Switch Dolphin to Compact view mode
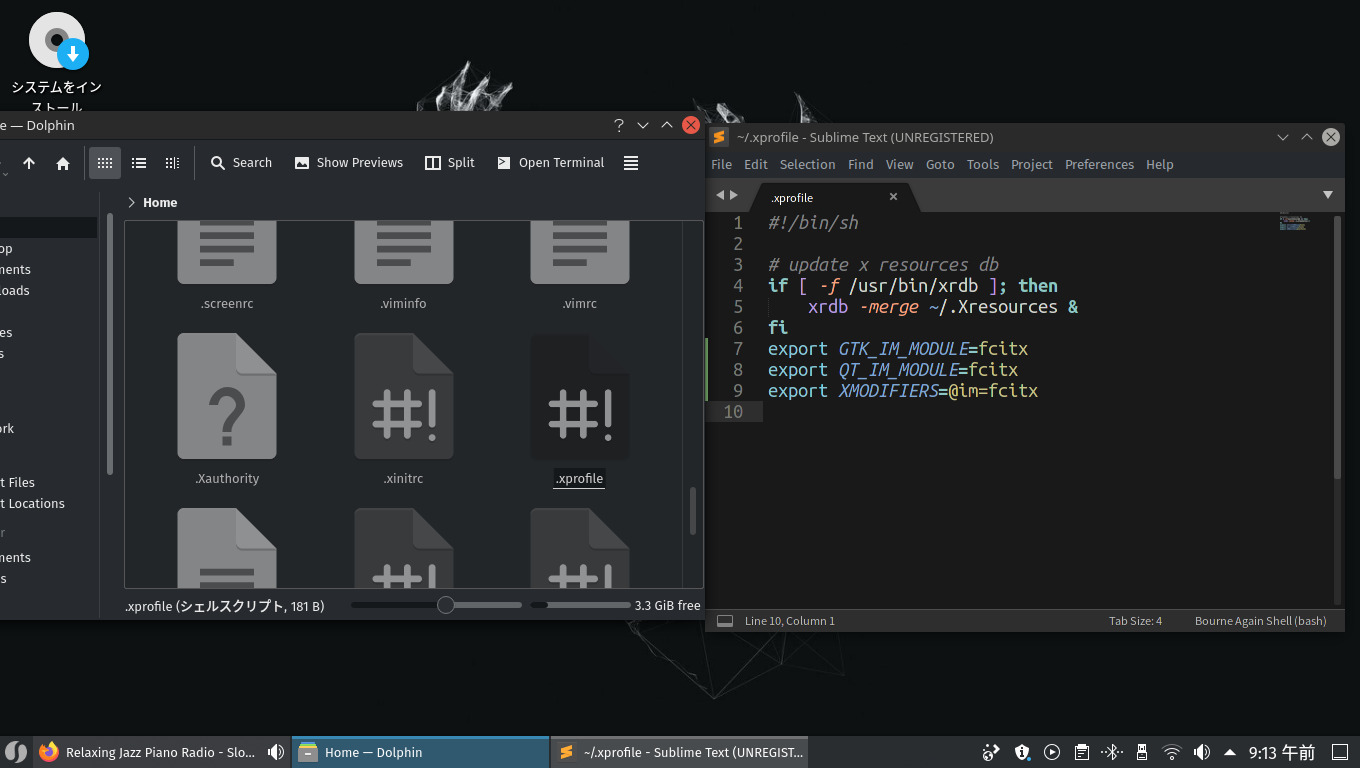 coord(139,163)
